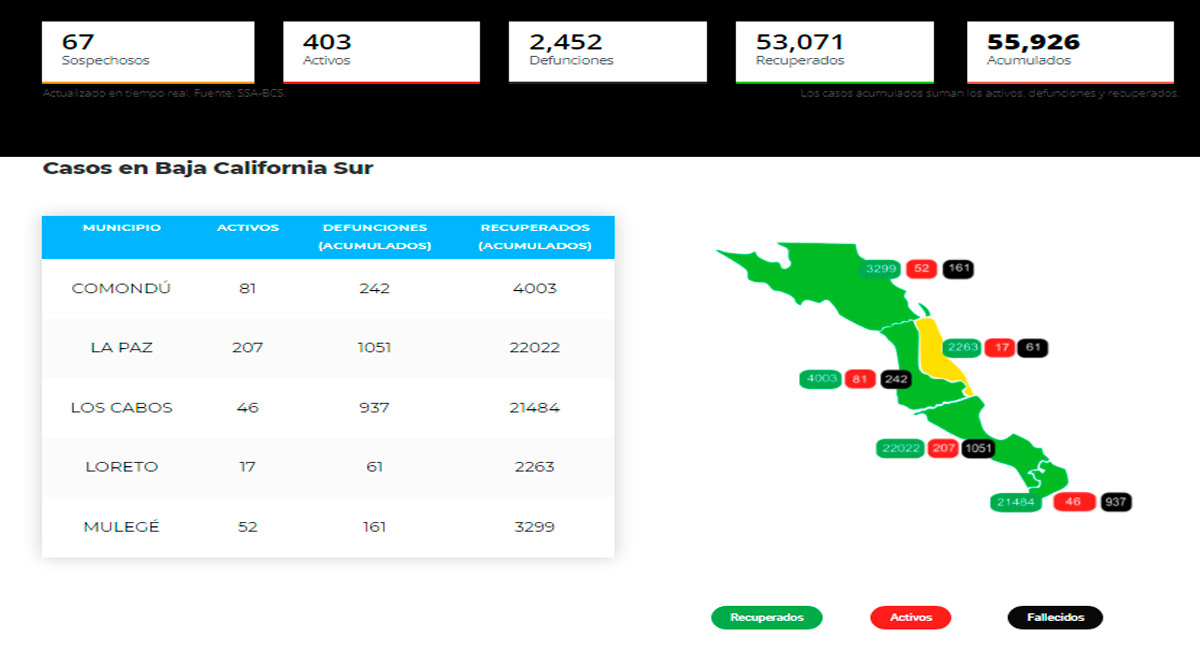The width and height of the screenshot is (1200, 666).
Task: Select MULEGÉ in the municipality column
Action: [122, 526]
